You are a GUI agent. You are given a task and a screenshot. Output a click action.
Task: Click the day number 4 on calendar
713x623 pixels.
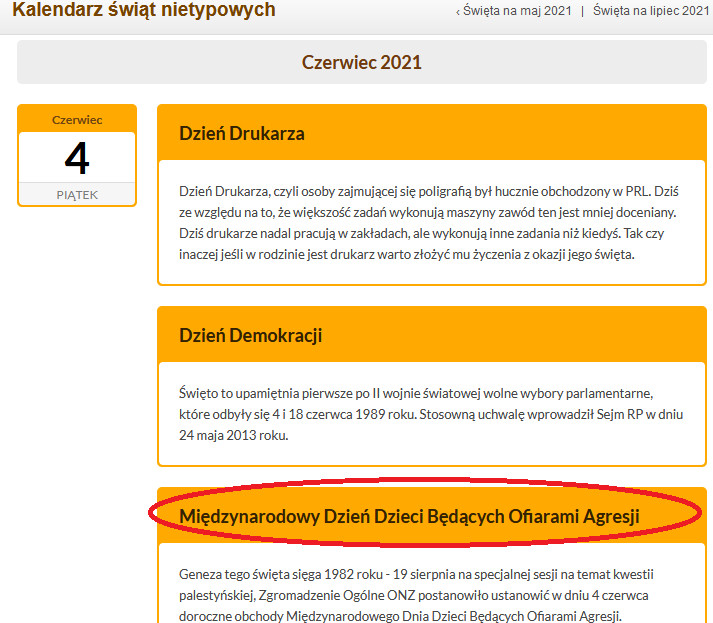click(77, 158)
